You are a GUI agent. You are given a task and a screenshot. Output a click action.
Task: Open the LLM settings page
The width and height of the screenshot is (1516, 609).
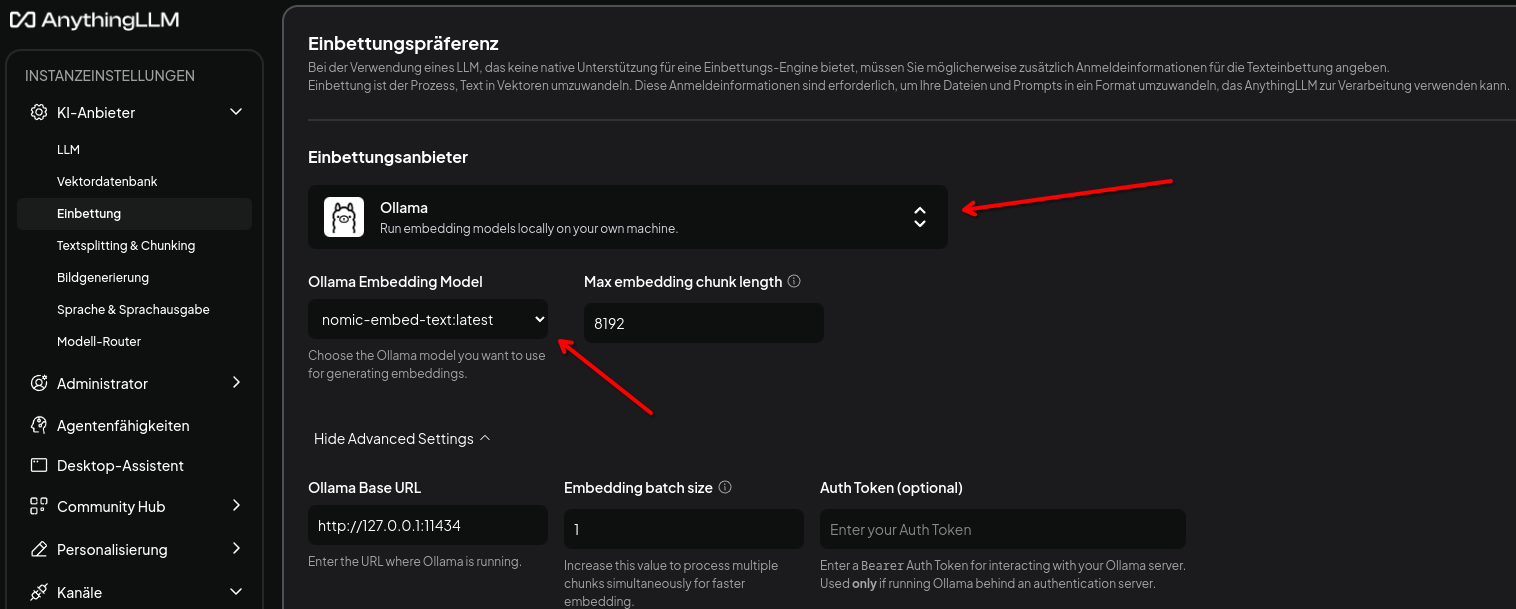click(x=68, y=149)
